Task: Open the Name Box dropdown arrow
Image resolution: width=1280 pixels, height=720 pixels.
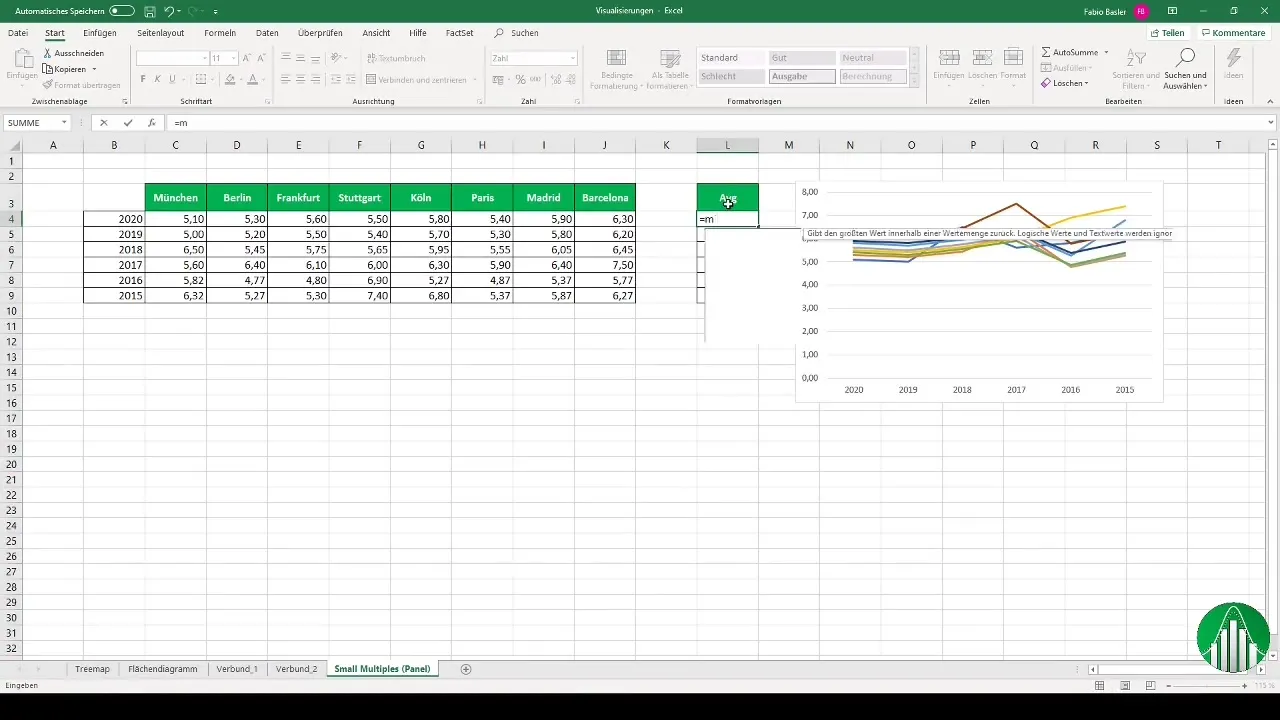Action: tap(64, 123)
